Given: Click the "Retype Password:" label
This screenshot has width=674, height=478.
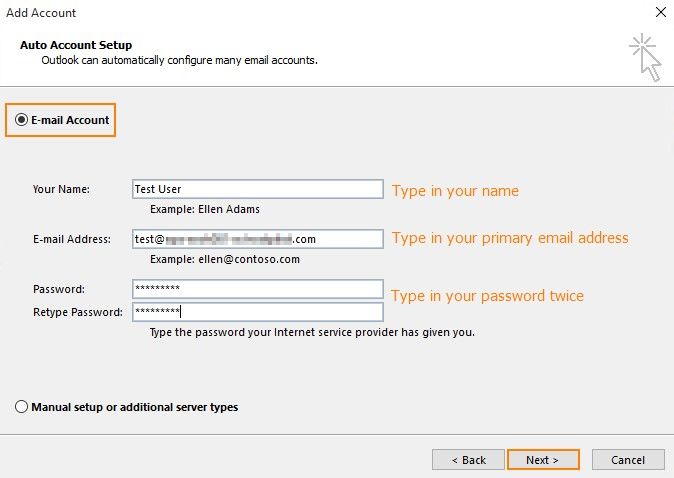Looking at the screenshot, I should coord(77,312).
